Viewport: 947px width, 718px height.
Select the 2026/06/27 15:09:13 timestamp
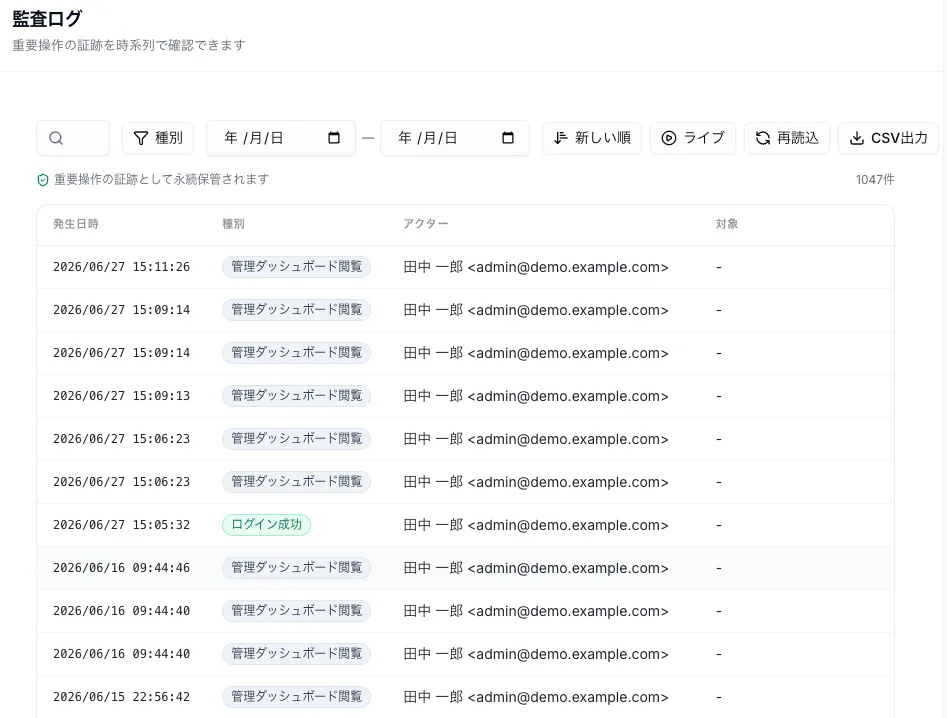point(121,396)
